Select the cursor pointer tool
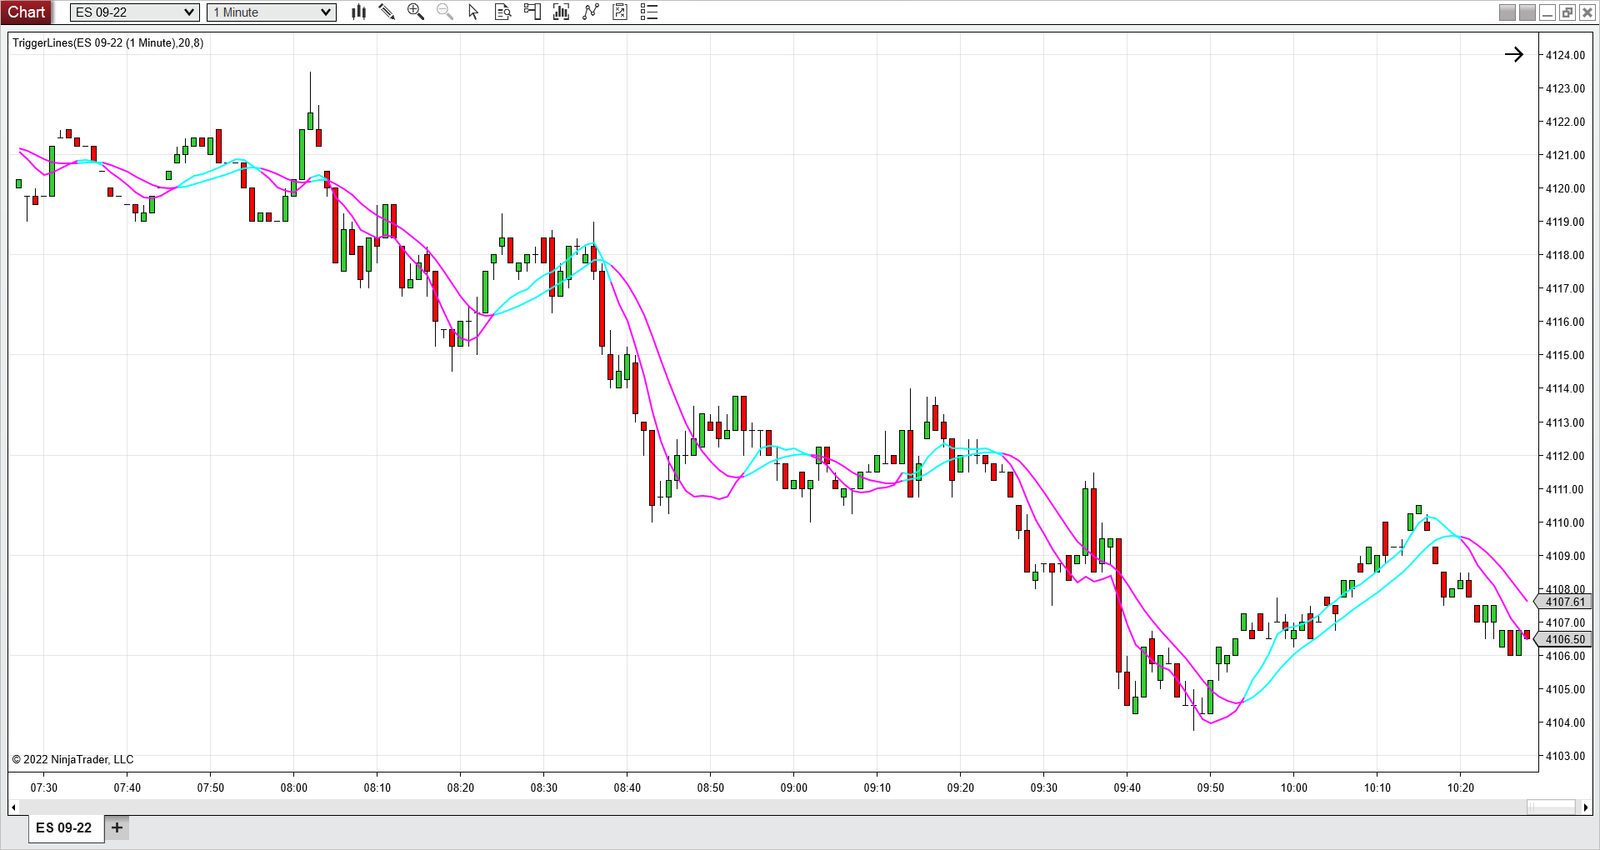Image resolution: width=1600 pixels, height=850 pixels. (x=474, y=12)
